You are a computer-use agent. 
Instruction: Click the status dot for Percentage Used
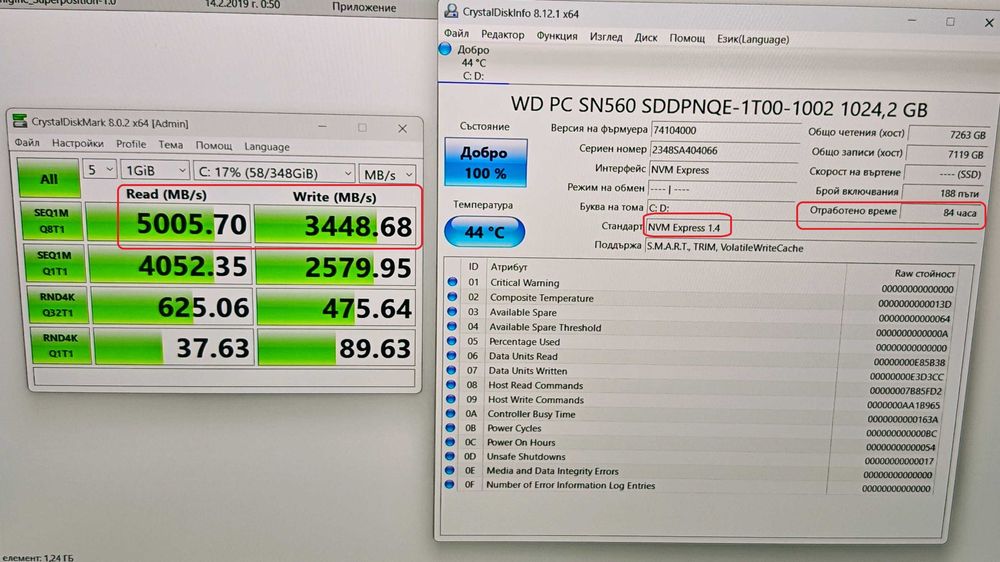(x=452, y=341)
